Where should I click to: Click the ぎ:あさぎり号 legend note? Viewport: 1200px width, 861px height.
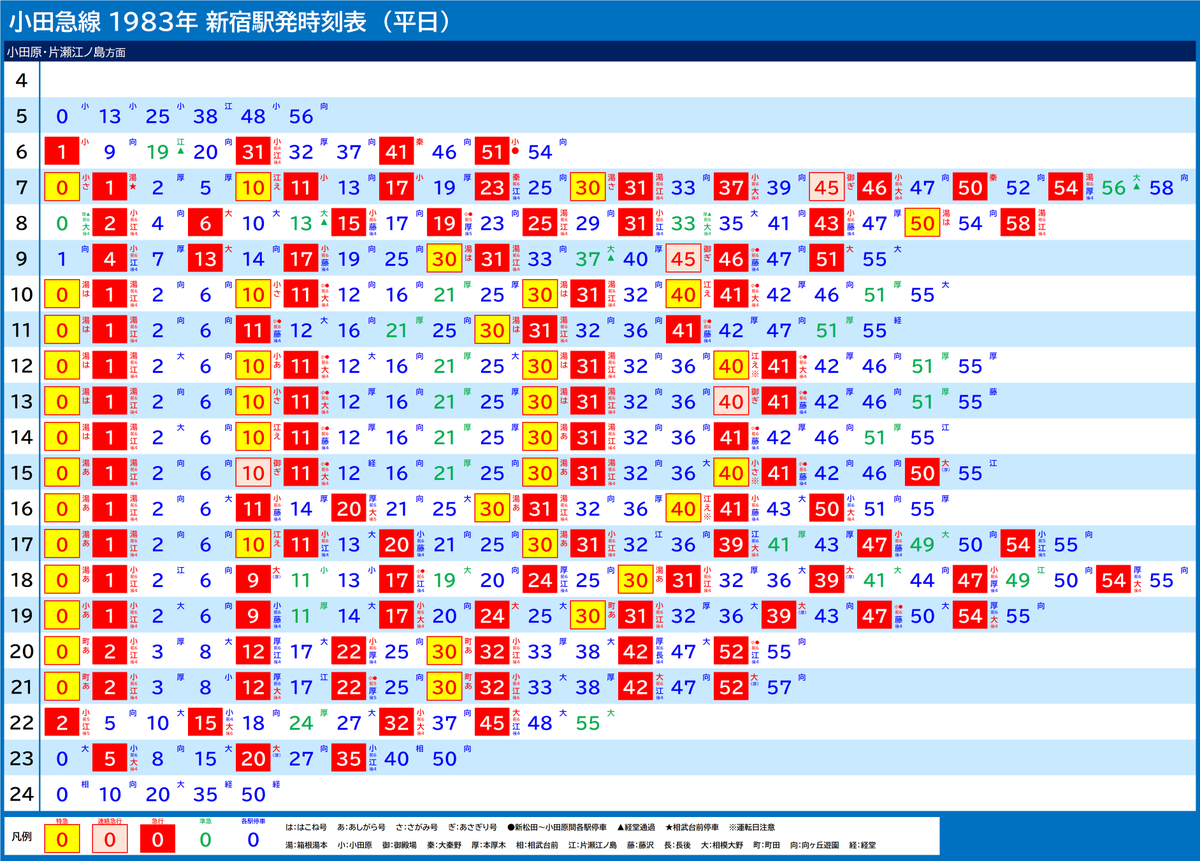pos(473,828)
